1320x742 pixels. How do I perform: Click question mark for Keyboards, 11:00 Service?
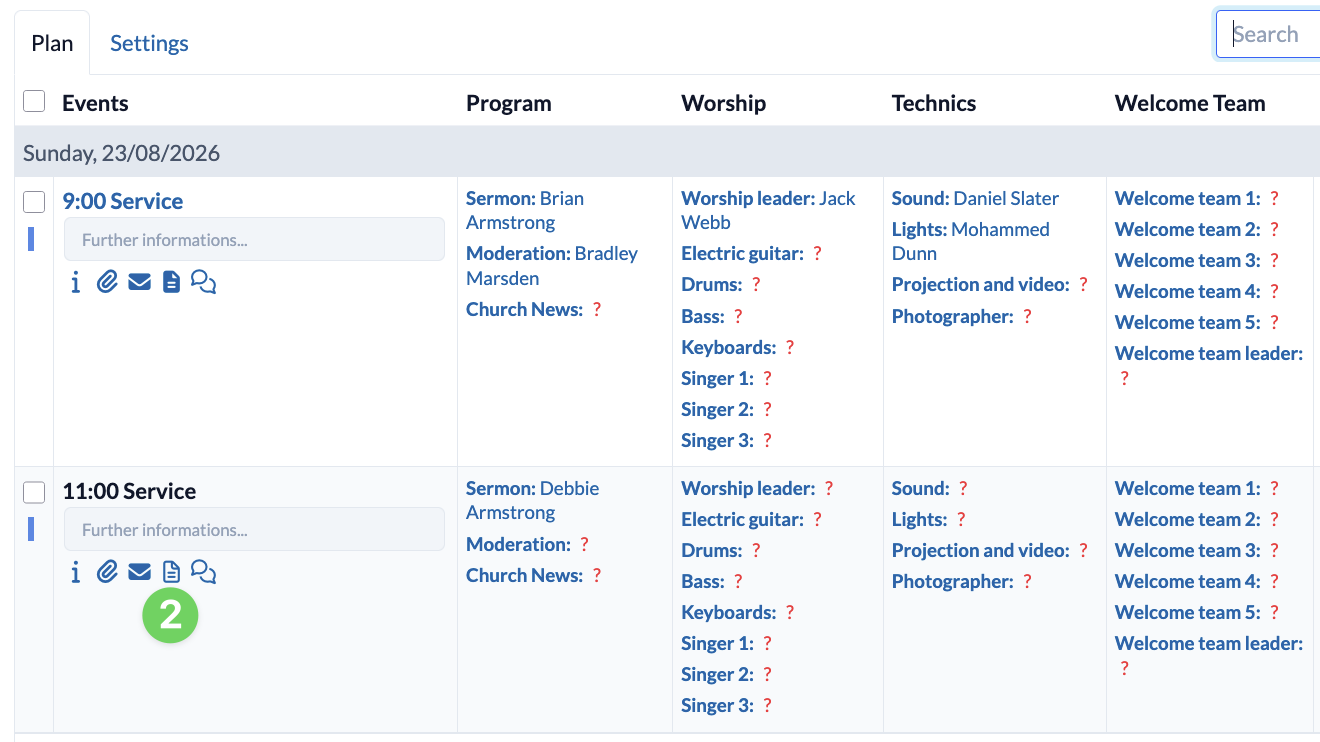pos(789,613)
